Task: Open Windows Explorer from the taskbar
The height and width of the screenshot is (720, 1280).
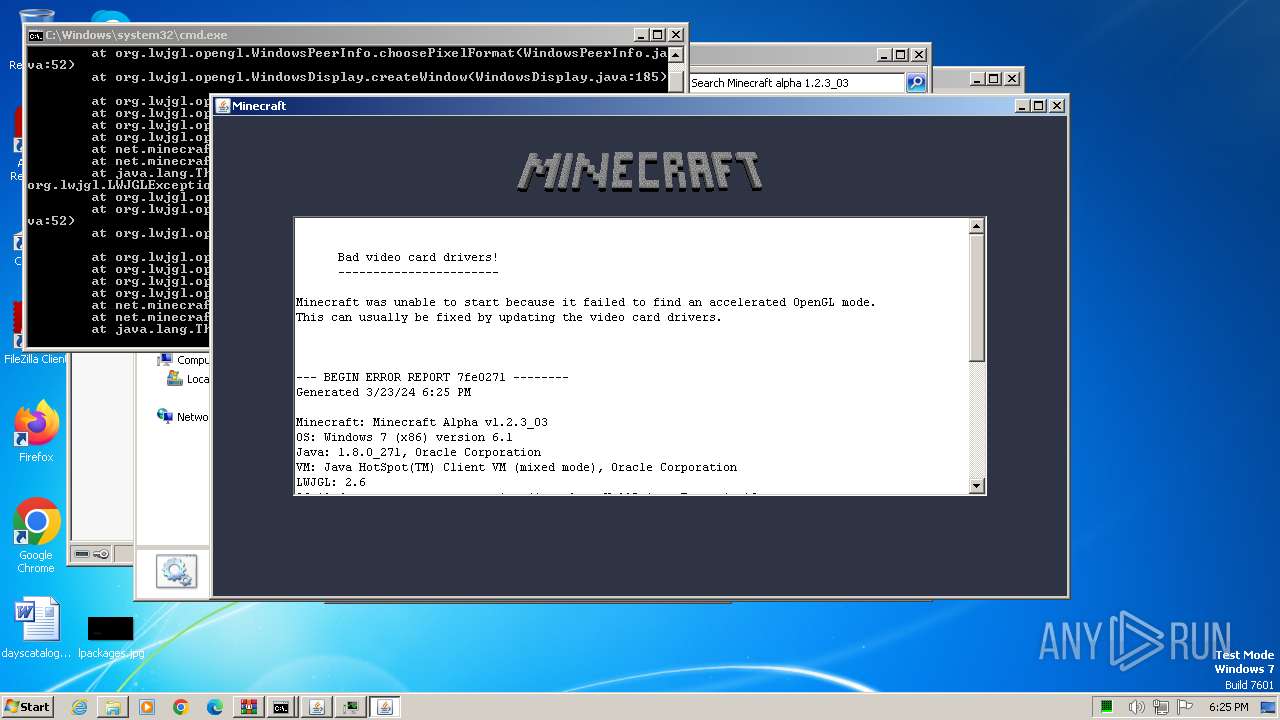Action: 113,707
